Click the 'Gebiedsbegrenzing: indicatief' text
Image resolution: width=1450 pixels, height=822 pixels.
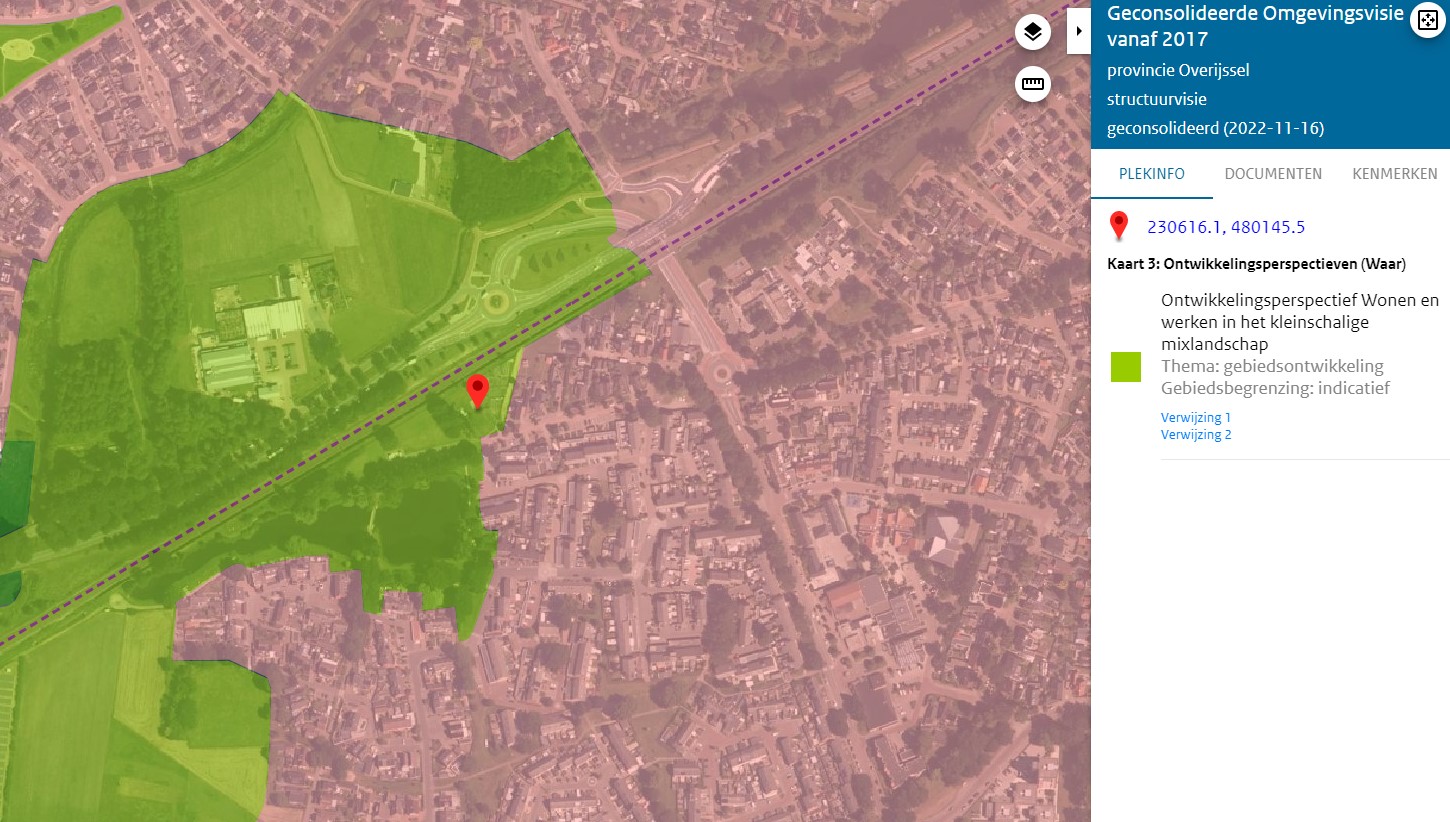point(1275,388)
